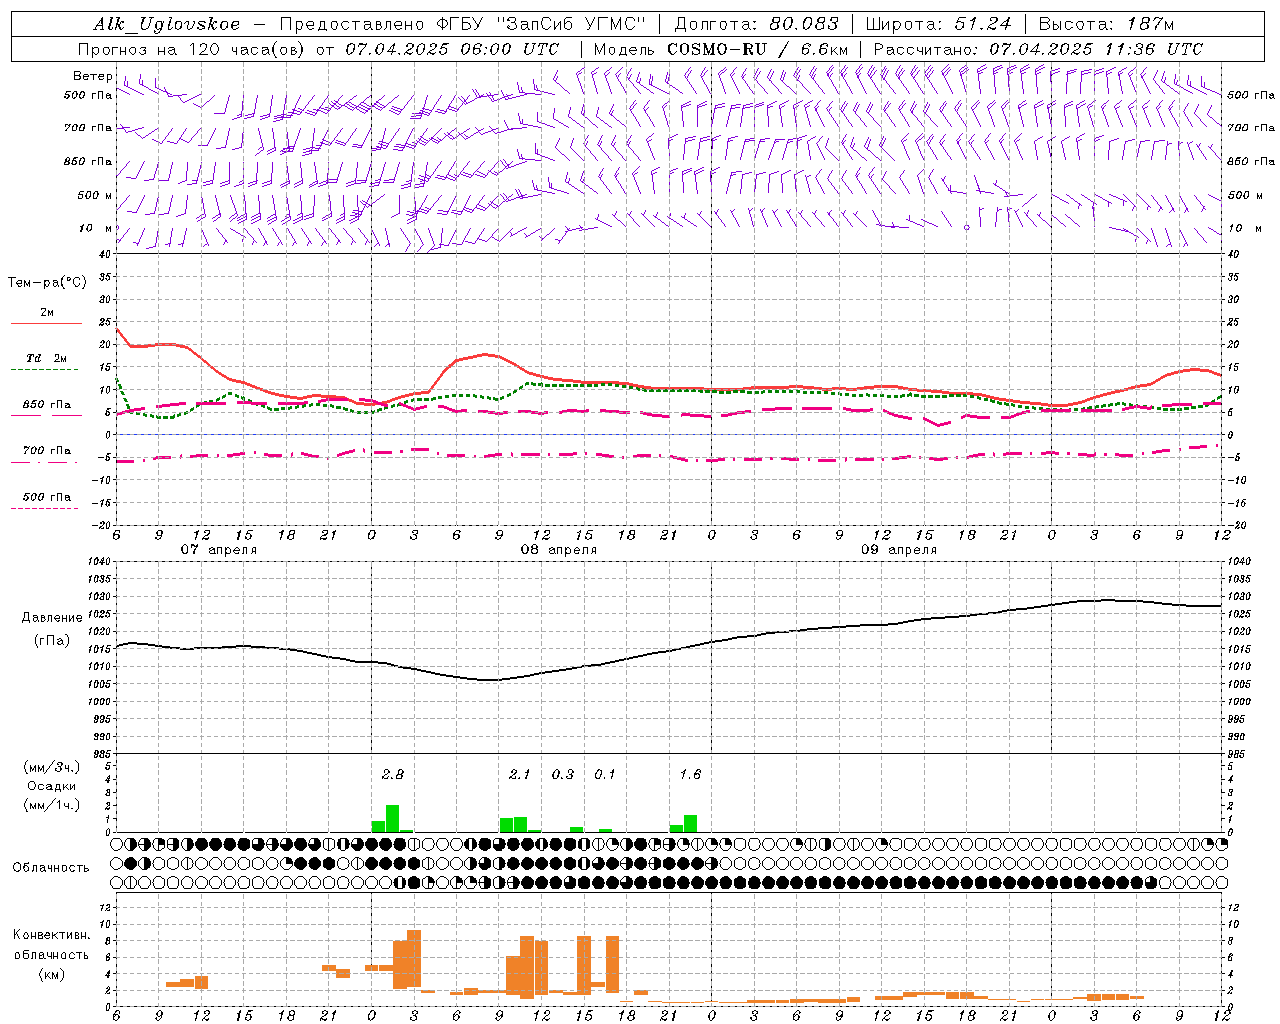
Task: Click the (мм/1ч.) precipitation unit label
Action: (51, 805)
